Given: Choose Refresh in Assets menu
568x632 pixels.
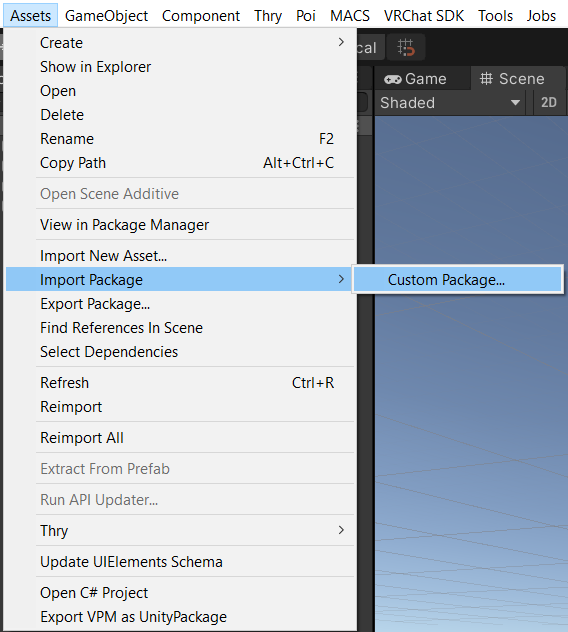Looking at the screenshot, I should click(x=179, y=383).
